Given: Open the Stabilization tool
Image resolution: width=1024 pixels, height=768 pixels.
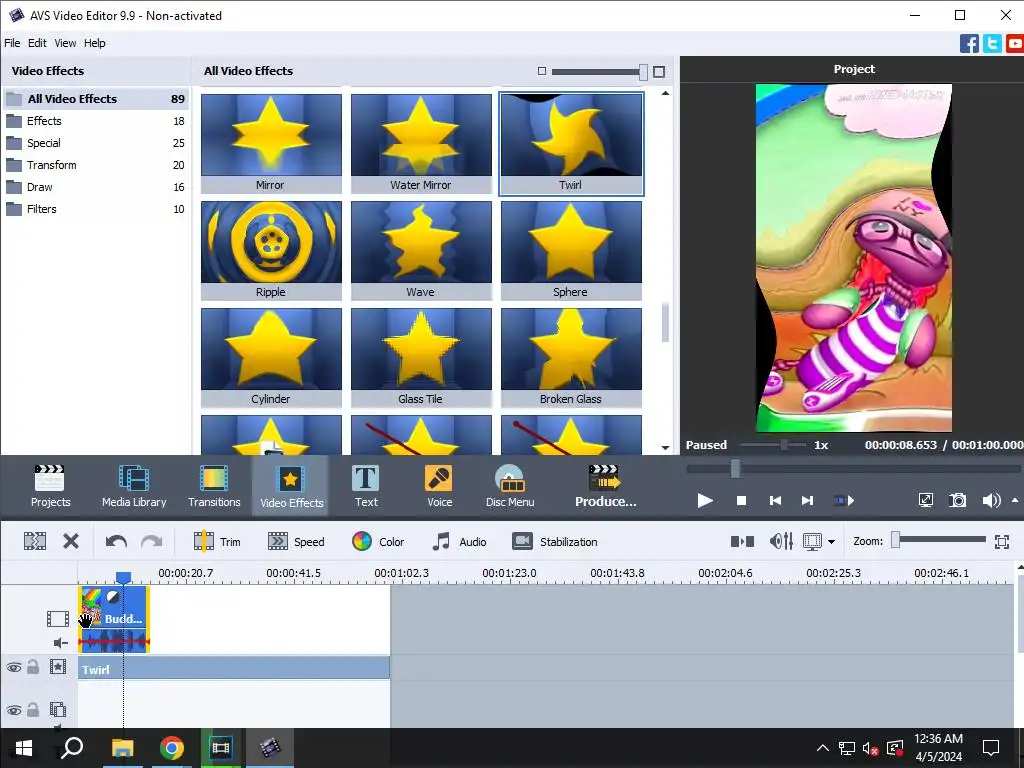Looking at the screenshot, I should click(x=554, y=541).
